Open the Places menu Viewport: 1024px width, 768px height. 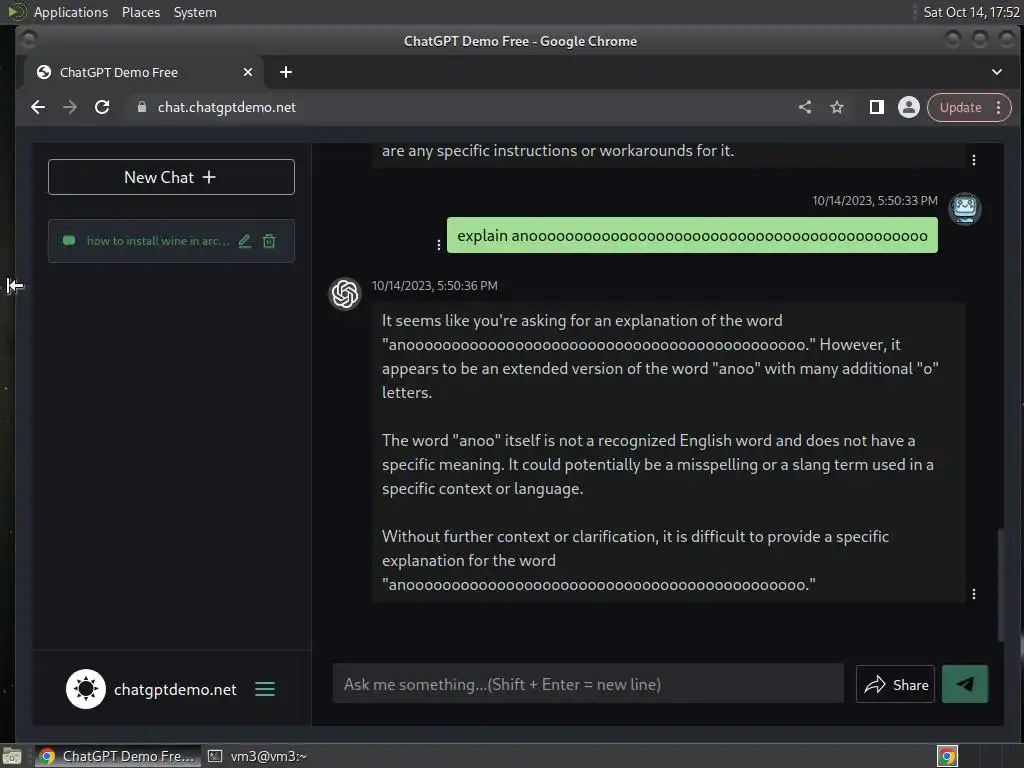140,12
